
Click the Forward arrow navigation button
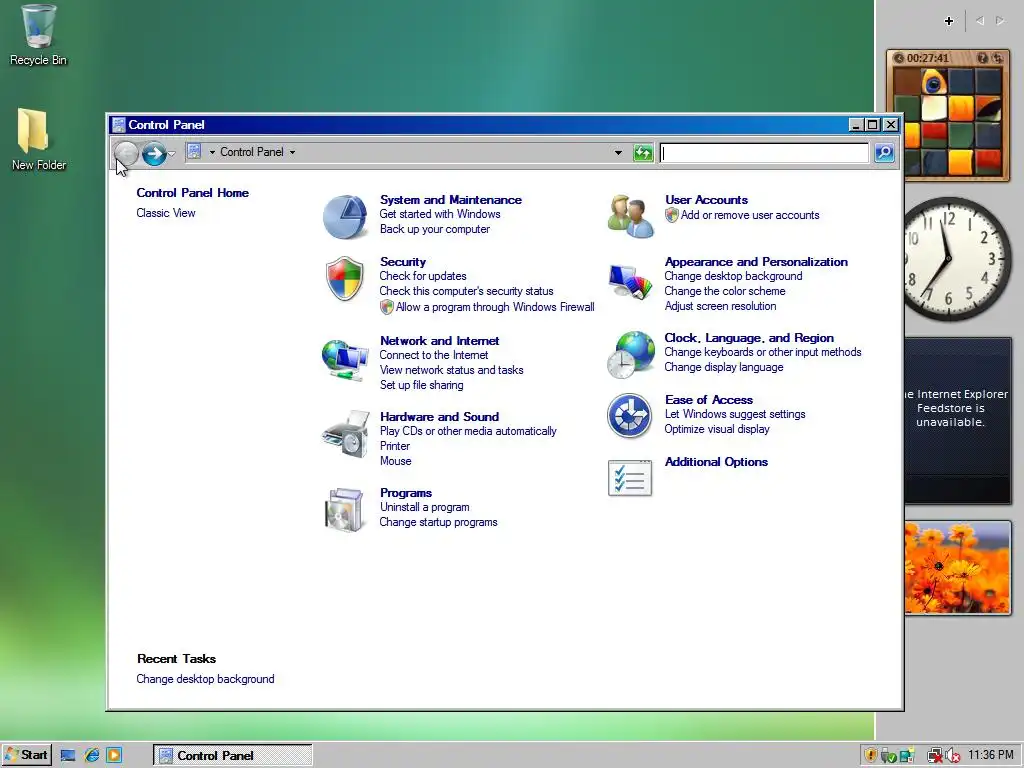(154, 153)
